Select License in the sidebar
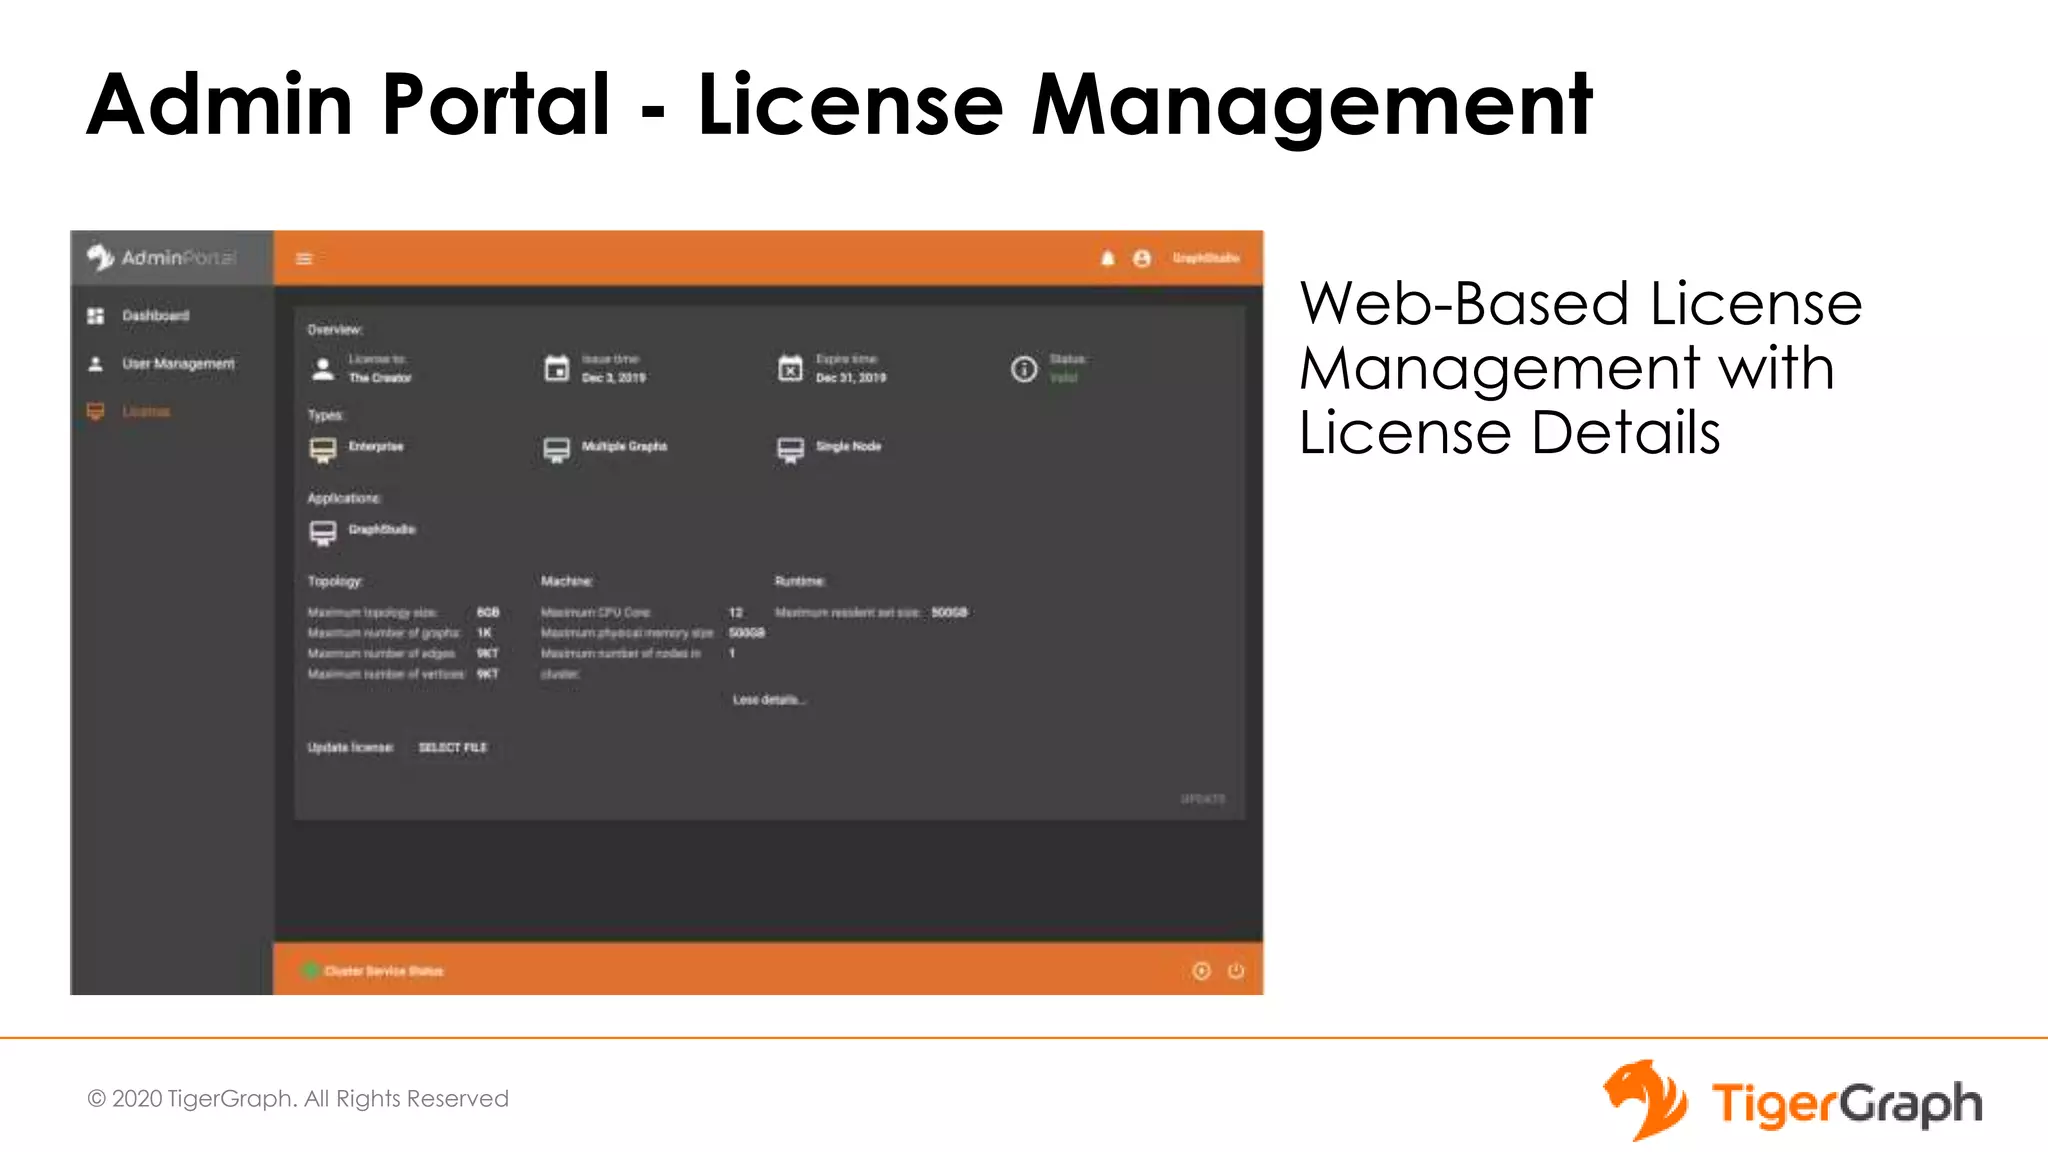 146,411
